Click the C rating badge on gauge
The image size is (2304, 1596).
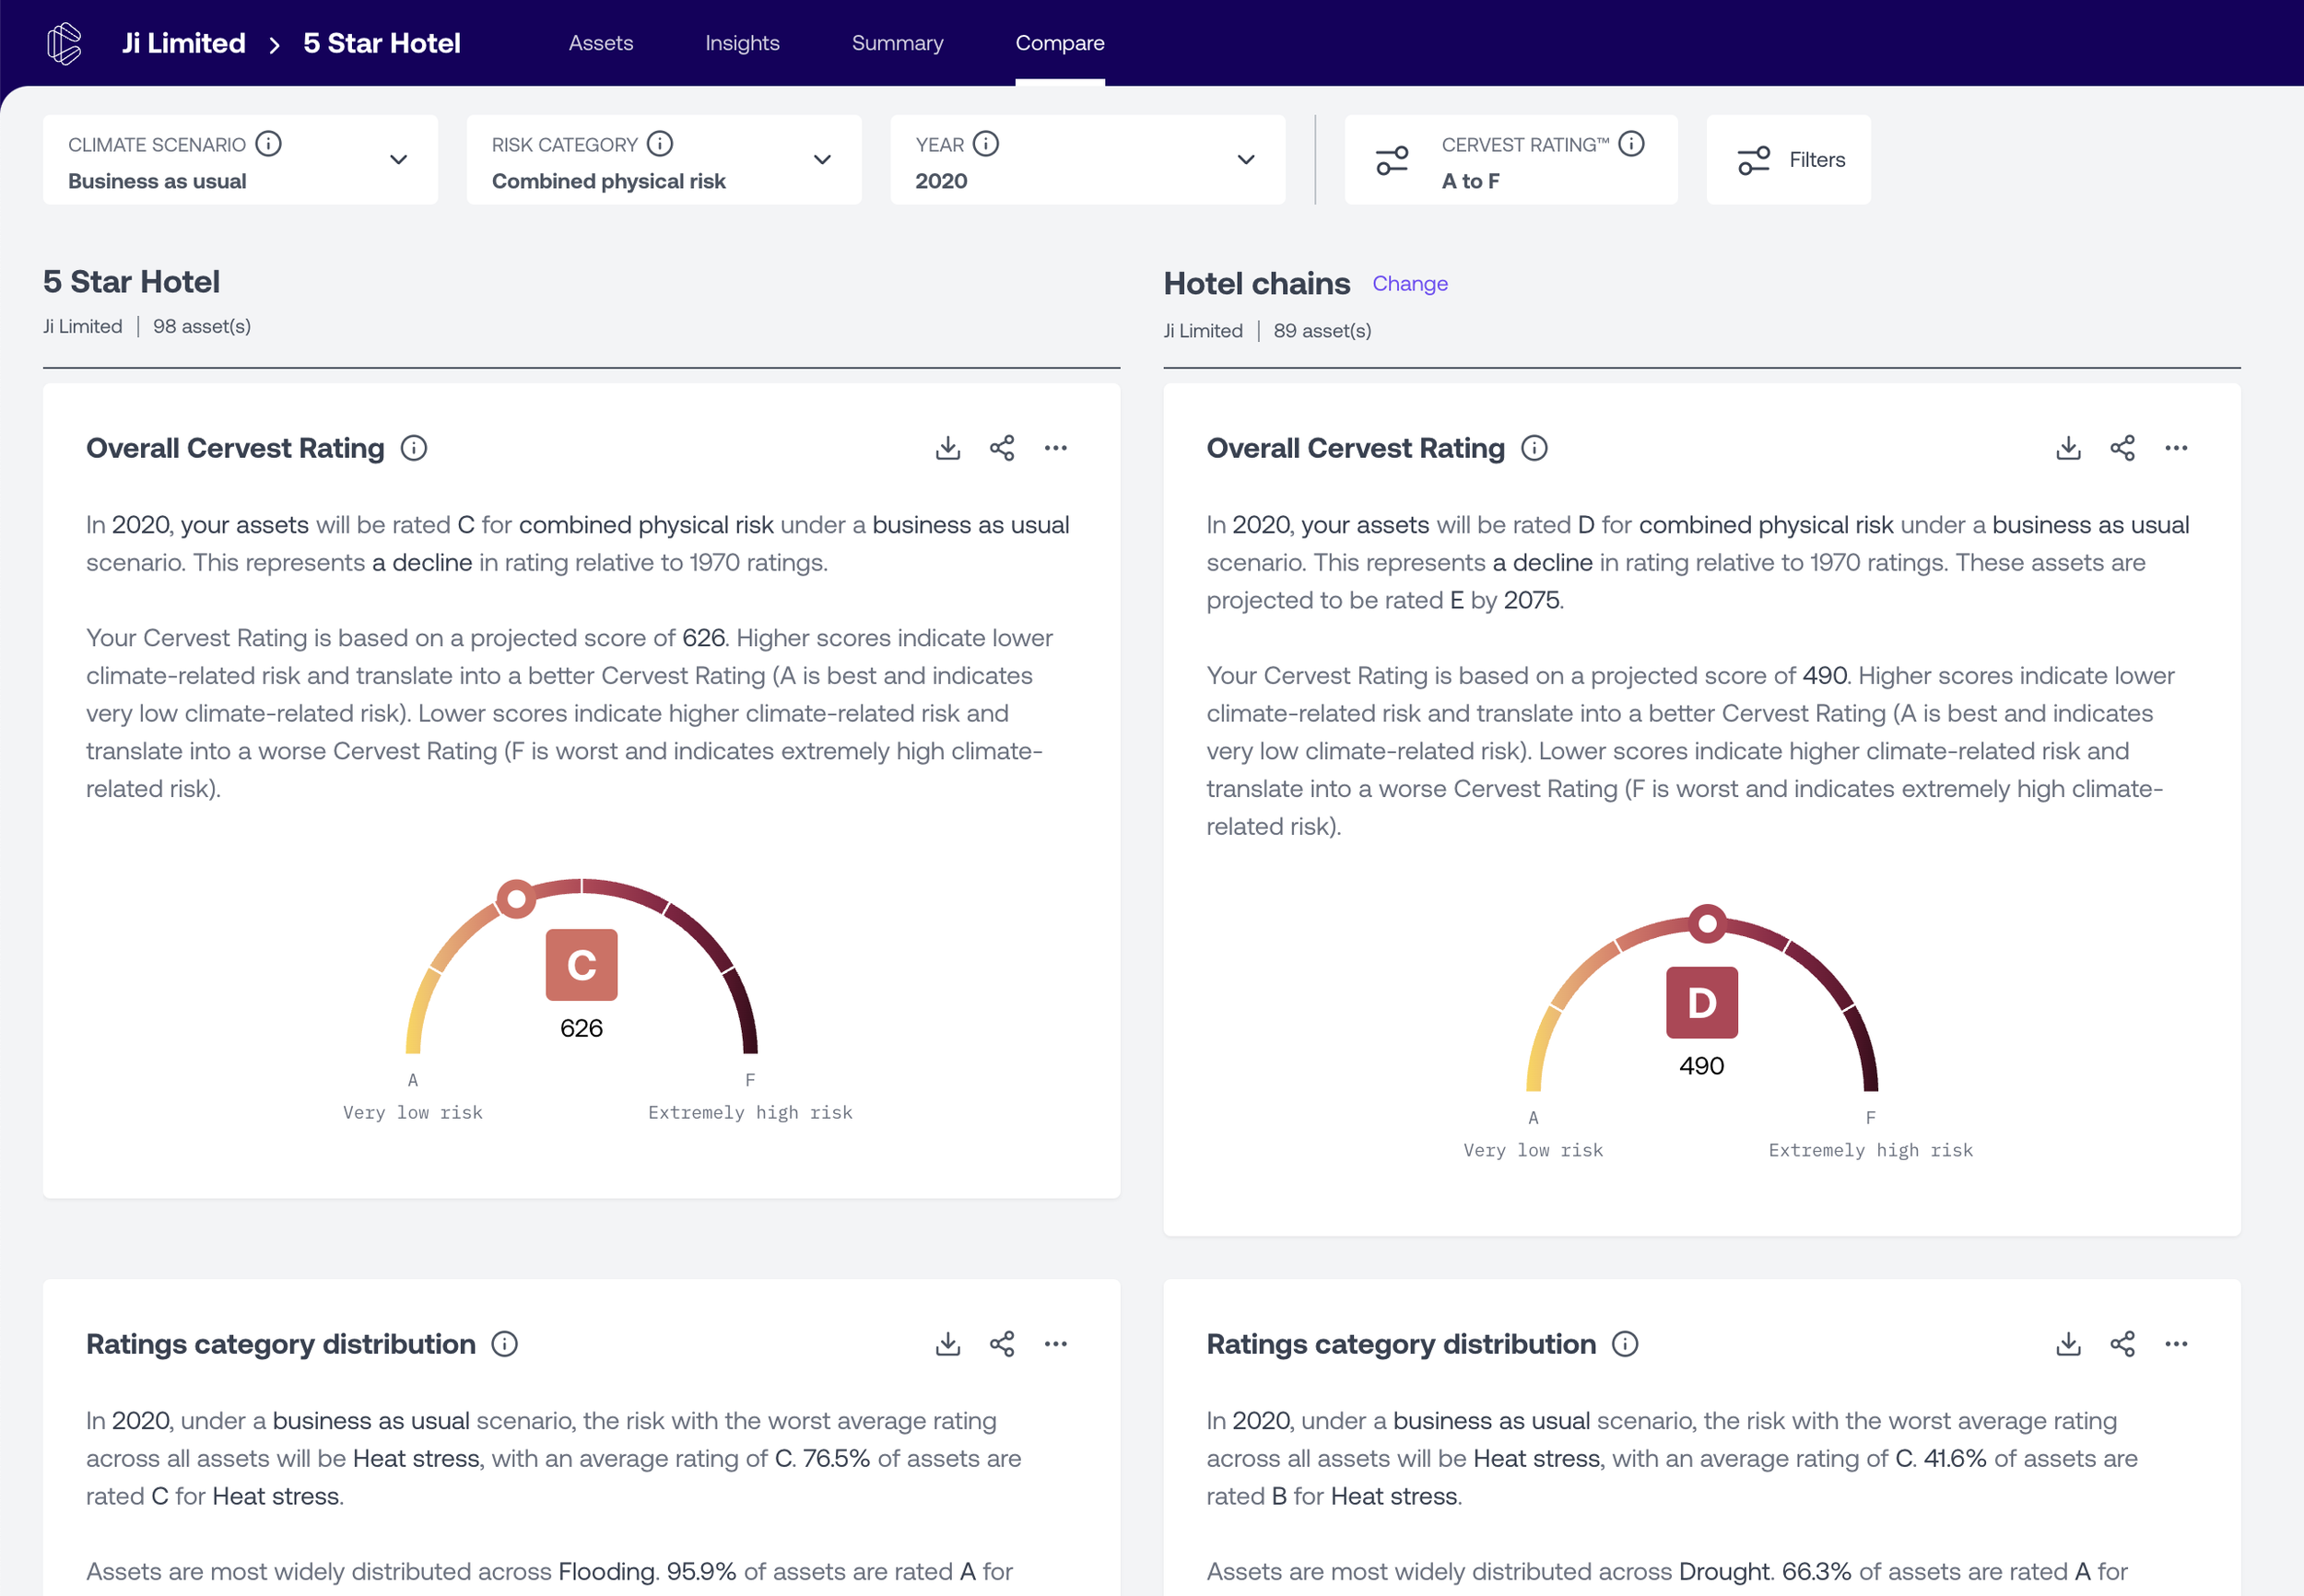coord(581,965)
